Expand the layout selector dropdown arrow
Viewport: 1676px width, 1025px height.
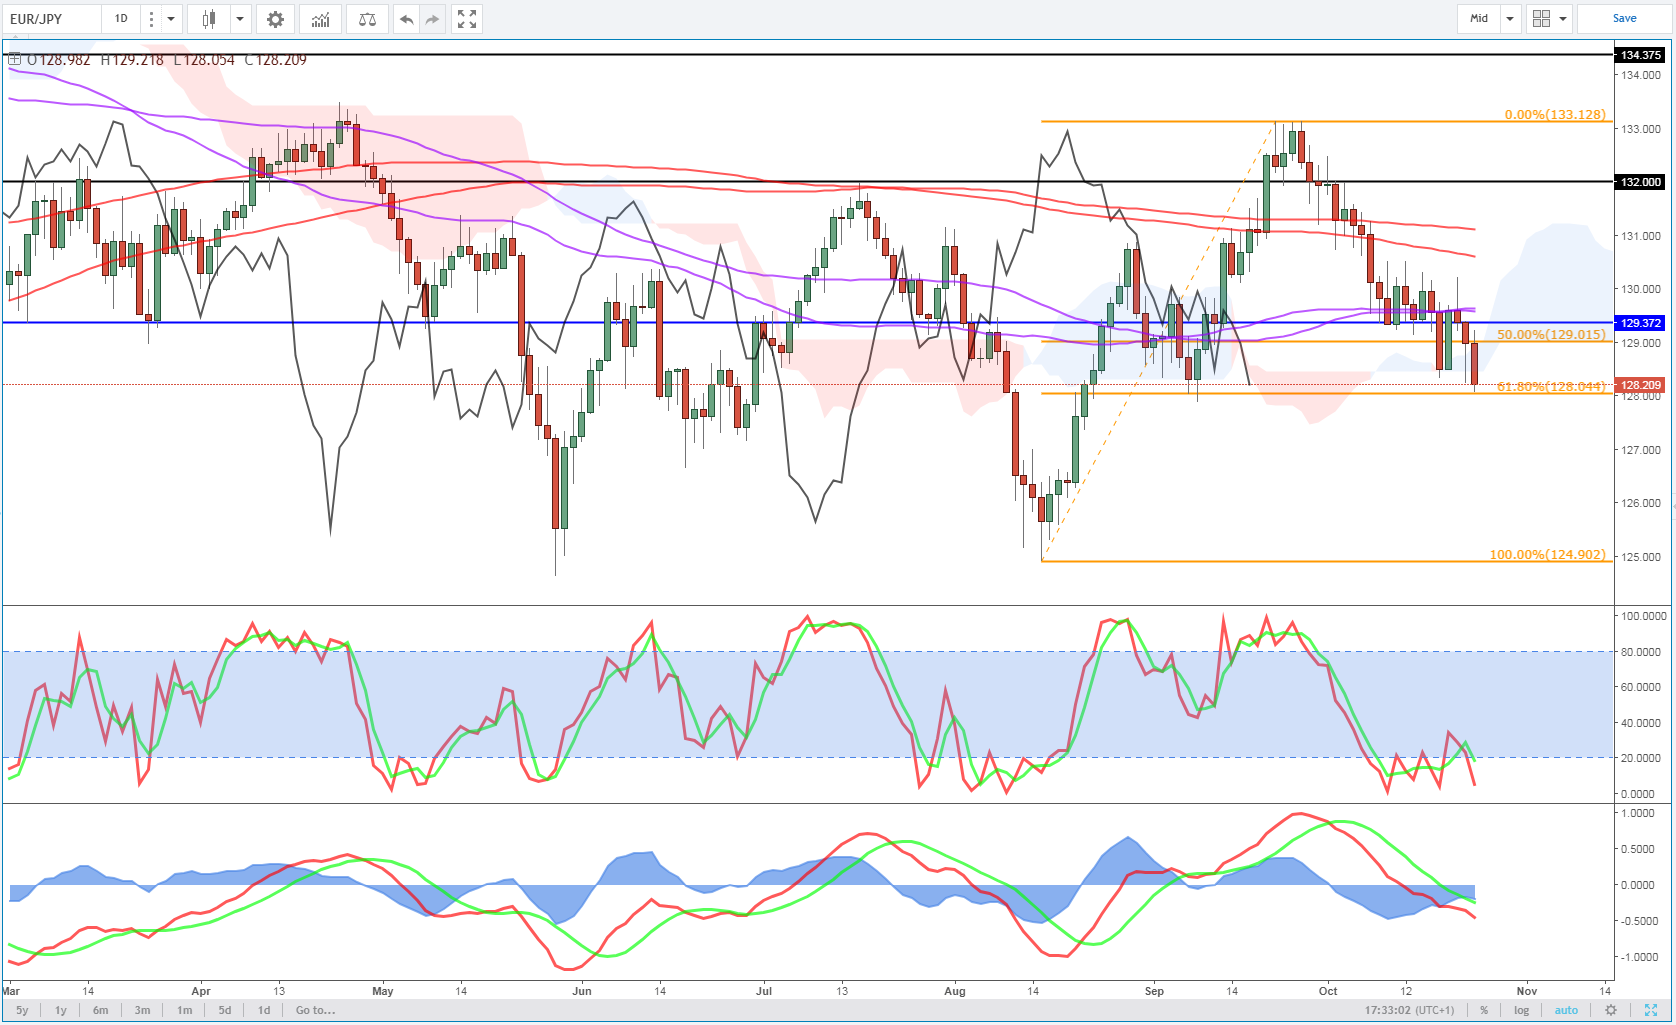1563,19
